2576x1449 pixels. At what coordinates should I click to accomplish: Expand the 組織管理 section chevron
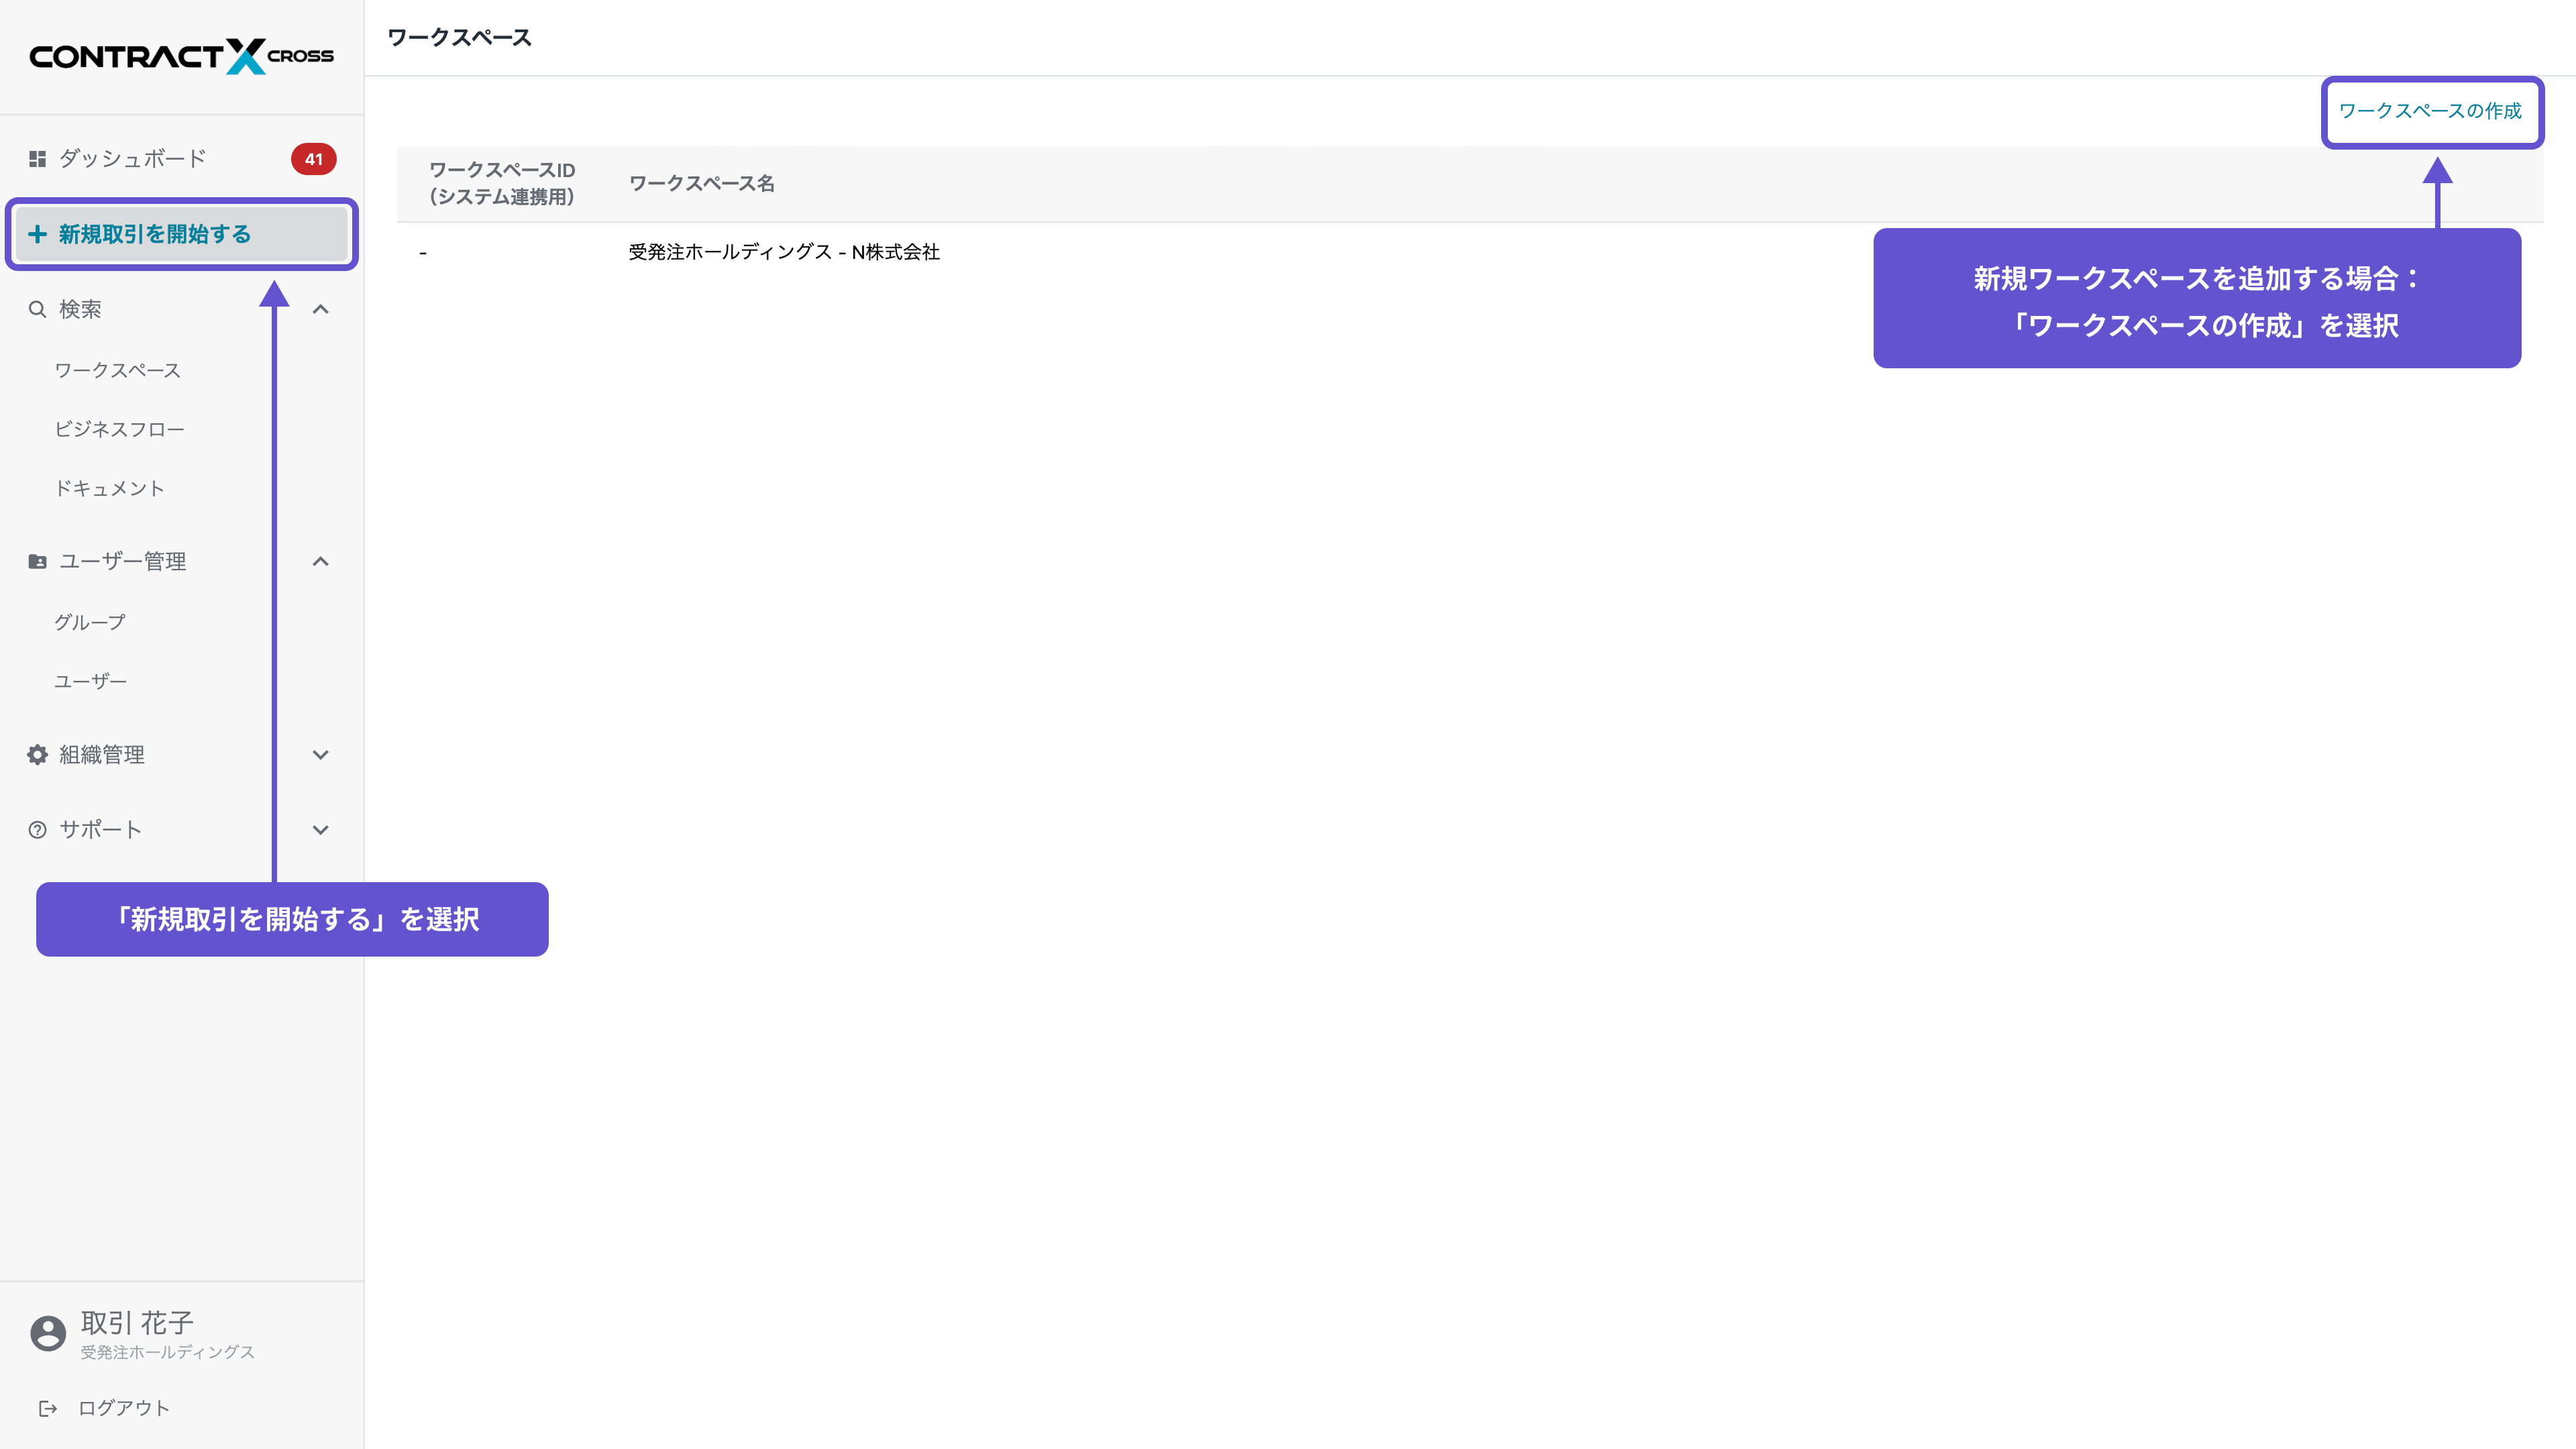tap(320, 755)
